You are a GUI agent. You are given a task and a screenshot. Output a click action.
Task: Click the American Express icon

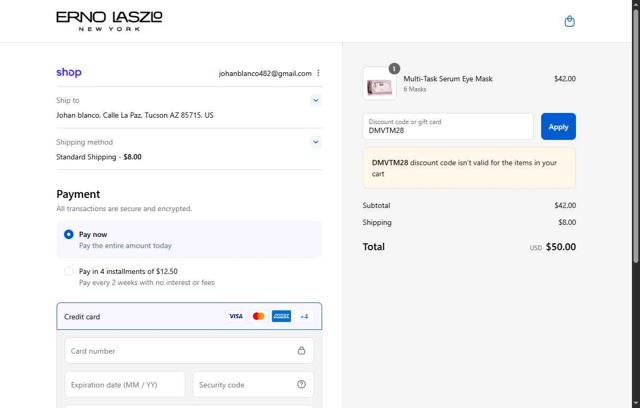(x=281, y=316)
